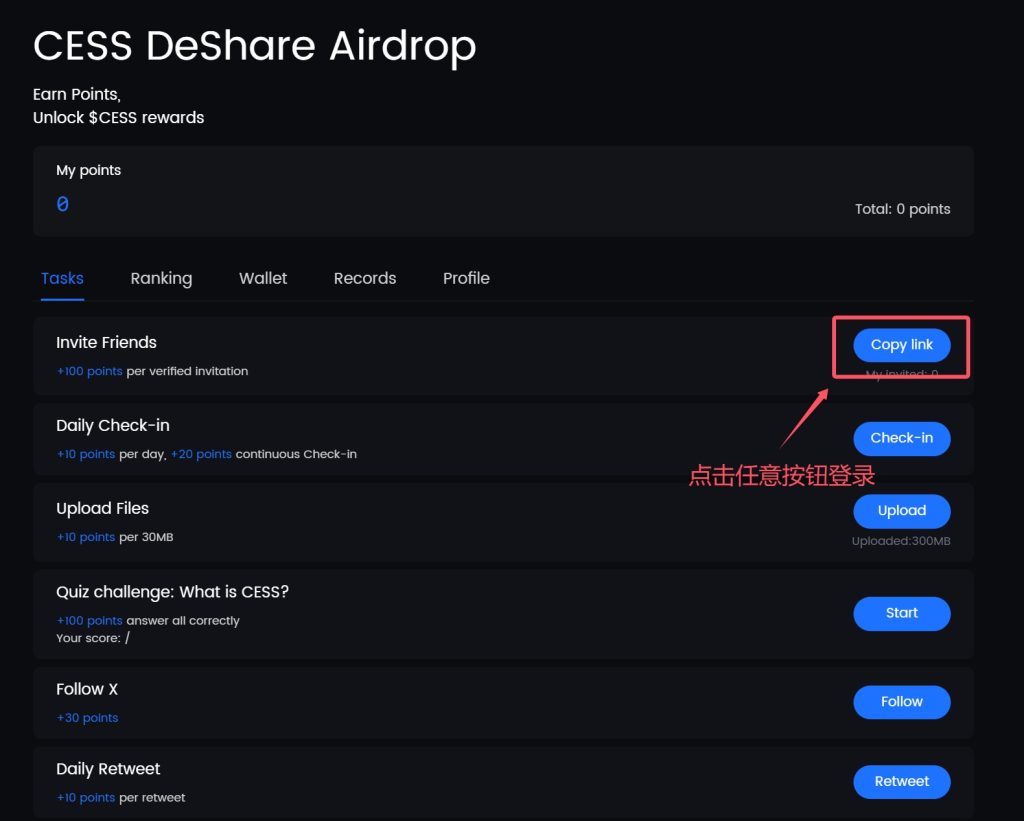The height and width of the screenshot is (821, 1024).
Task: Start the CESS quiz challenge
Action: [901, 613]
